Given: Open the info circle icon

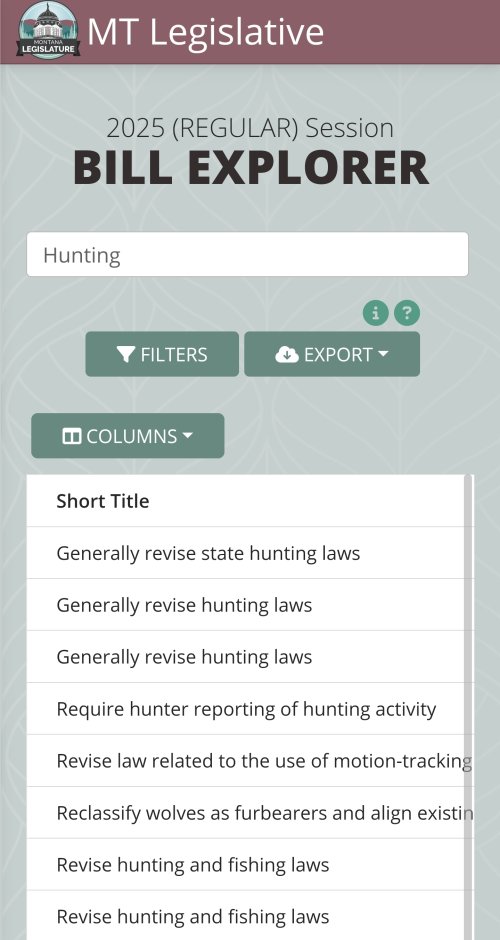Looking at the screenshot, I should tap(376, 313).
